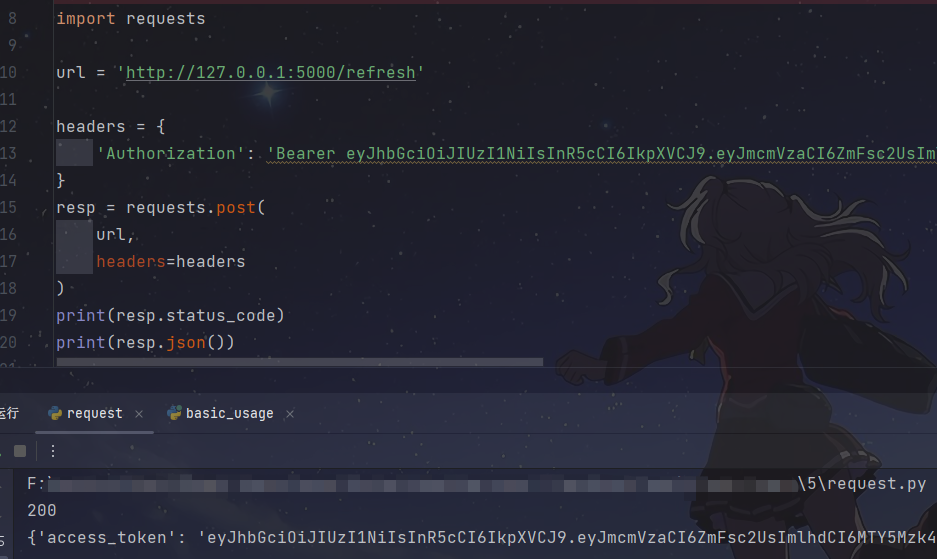Click line number 10 in the gutter
The height and width of the screenshot is (559, 937).
(8, 72)
